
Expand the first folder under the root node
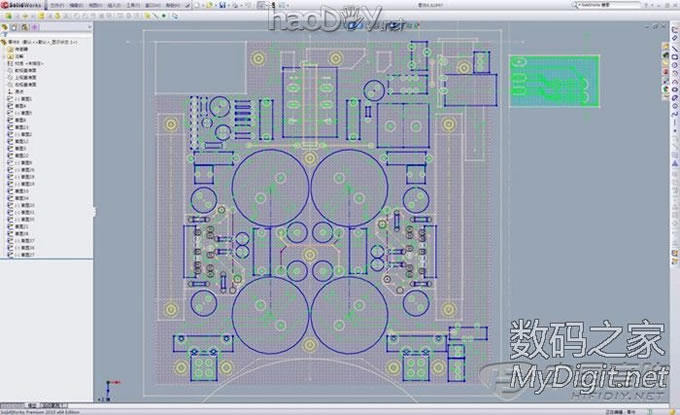pyautogui.click(x=9, y=49)
